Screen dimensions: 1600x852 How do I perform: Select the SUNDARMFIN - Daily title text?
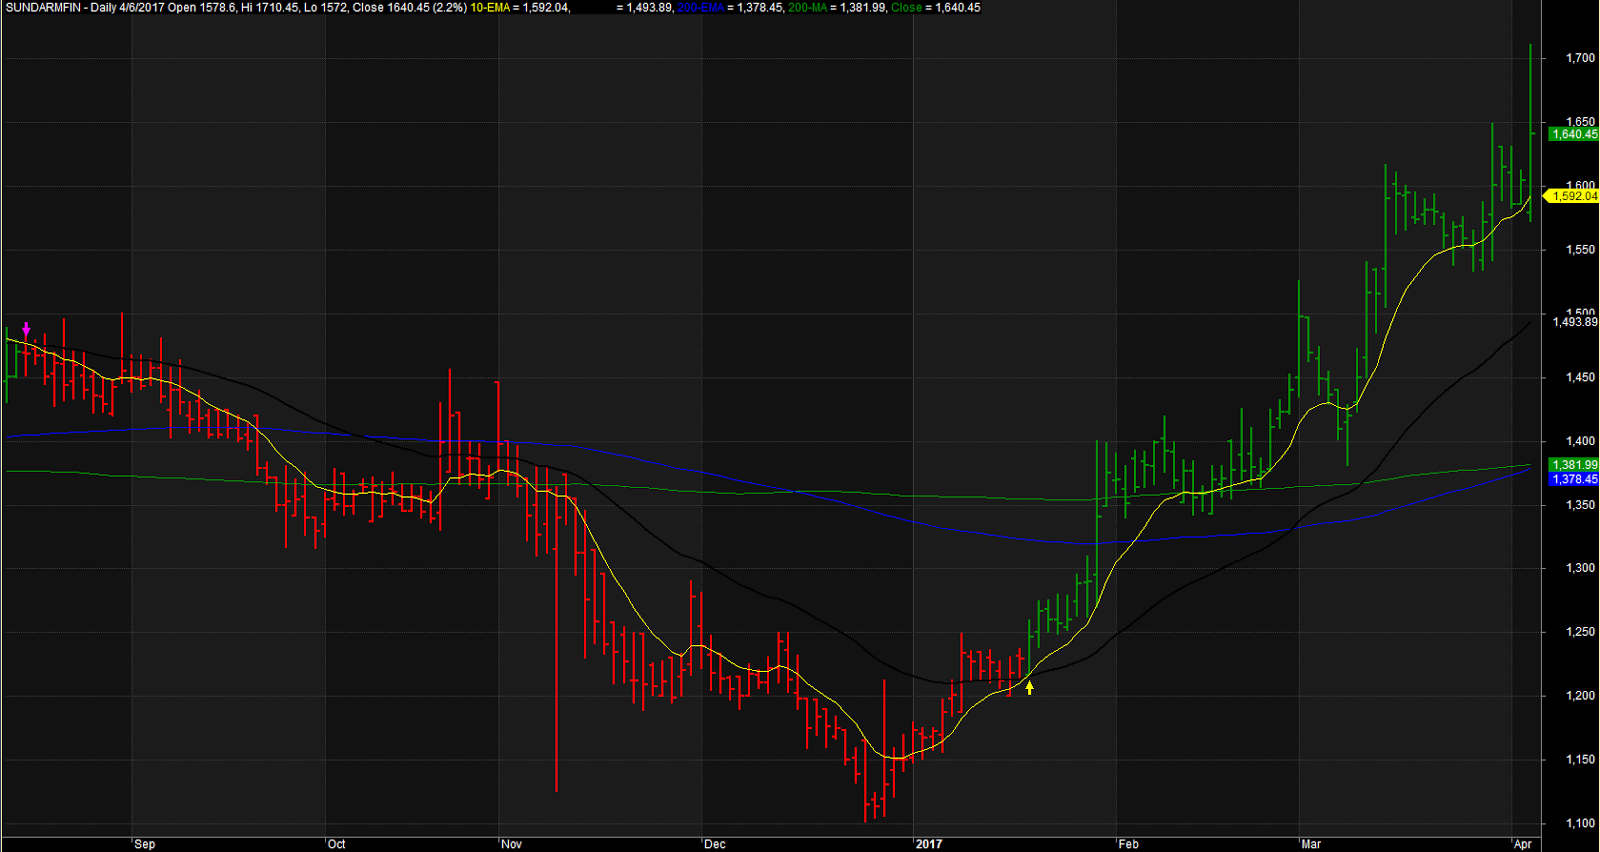[60, 7]
